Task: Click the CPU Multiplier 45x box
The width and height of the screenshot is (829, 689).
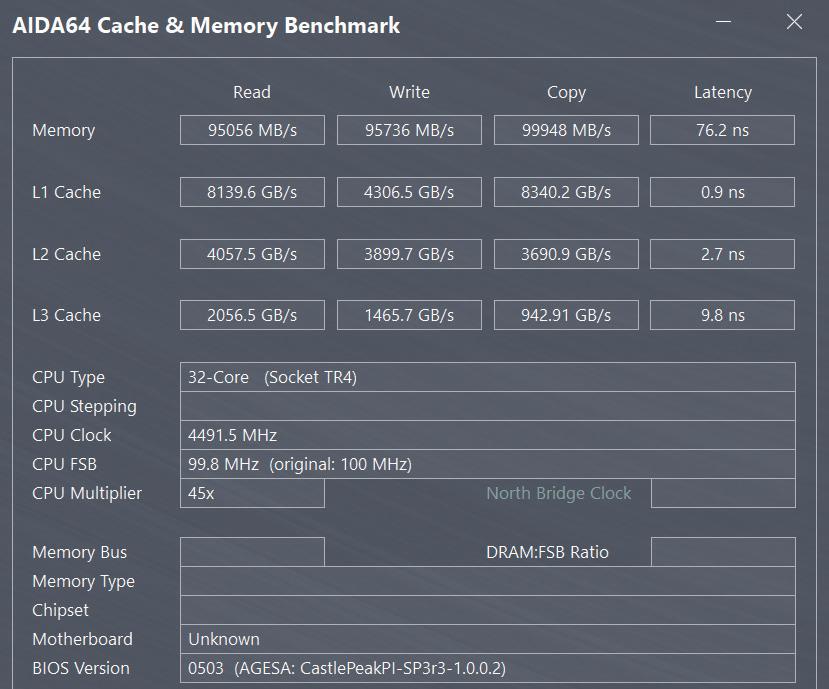Action: click(x=252, y=493)
